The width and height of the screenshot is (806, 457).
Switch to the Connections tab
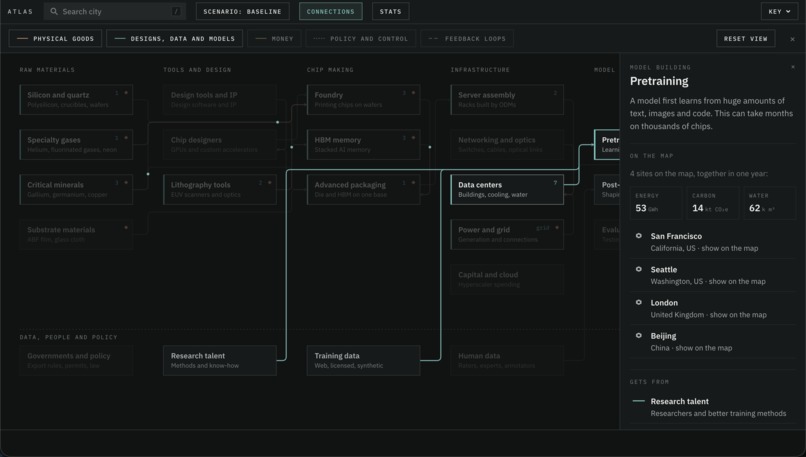331,11
